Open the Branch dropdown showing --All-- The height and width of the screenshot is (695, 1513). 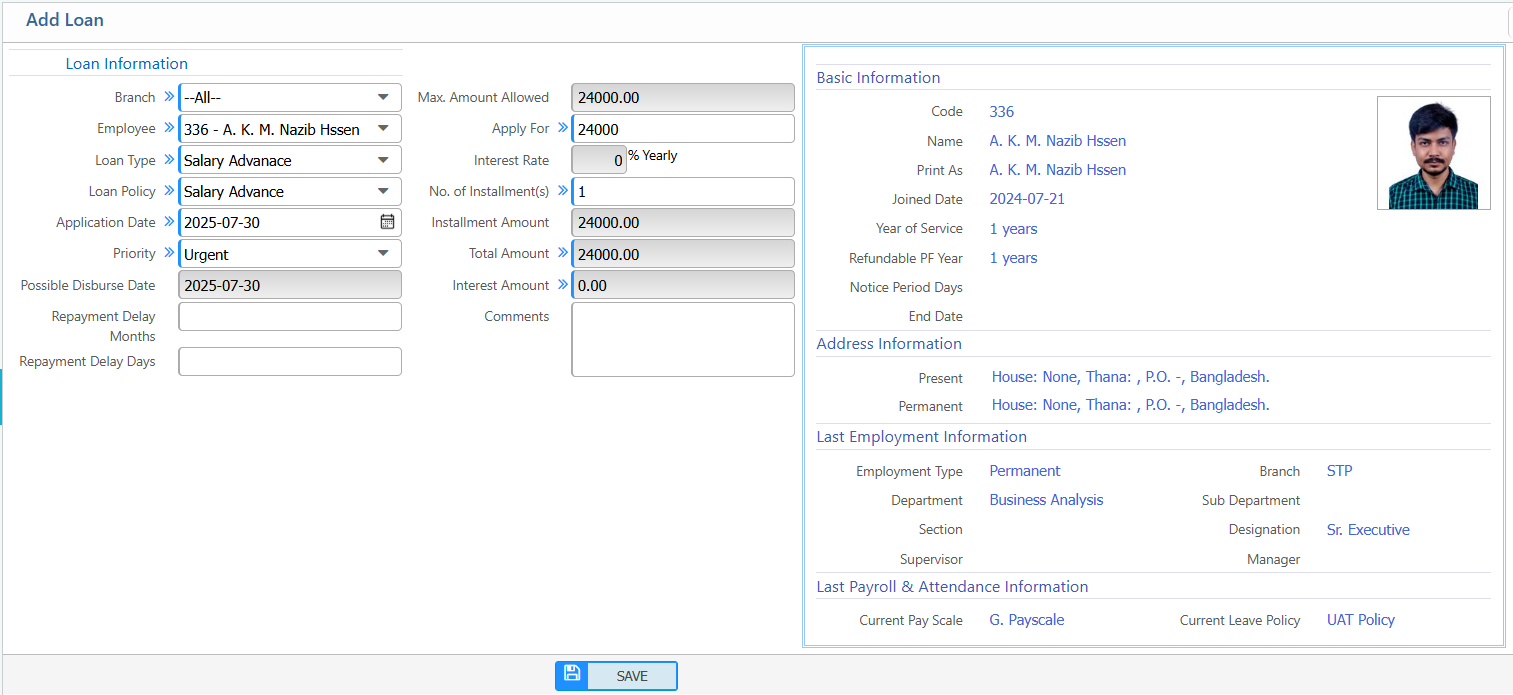(x=383, y=96)
